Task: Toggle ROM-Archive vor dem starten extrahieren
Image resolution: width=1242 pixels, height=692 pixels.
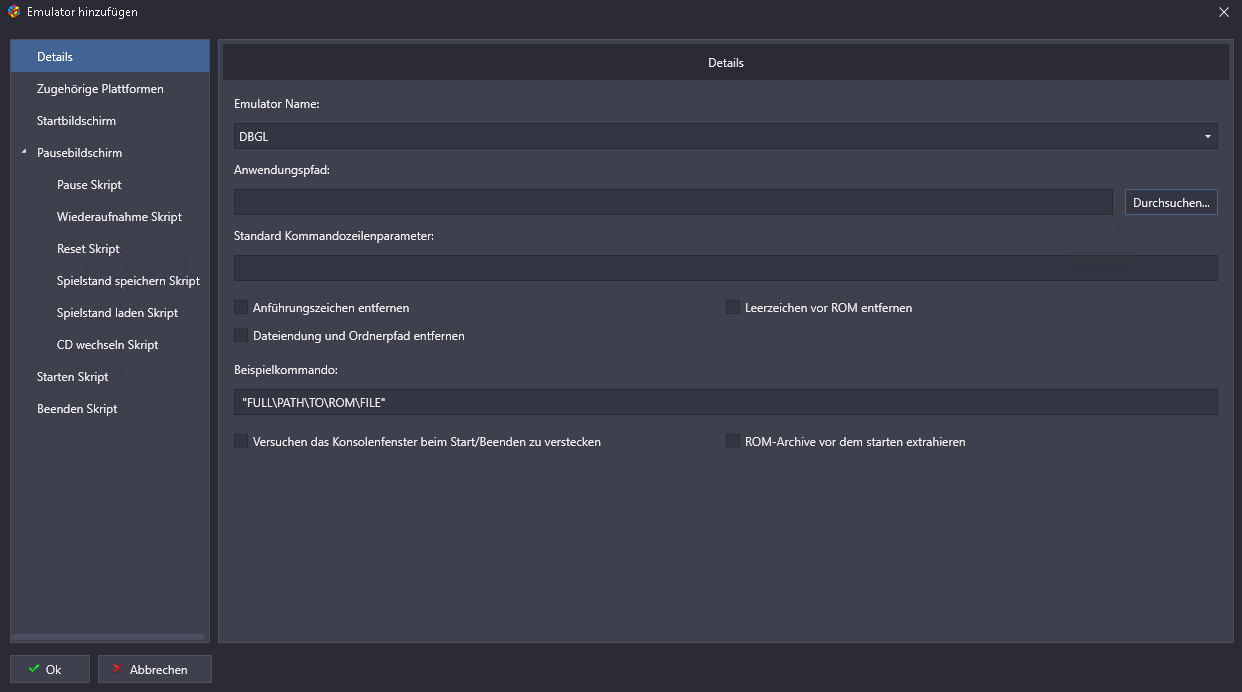Action: pos(733,441)
